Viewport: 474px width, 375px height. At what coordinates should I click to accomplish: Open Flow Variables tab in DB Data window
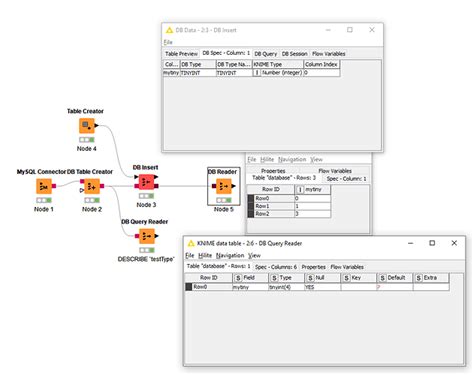[x=329, y=54]
